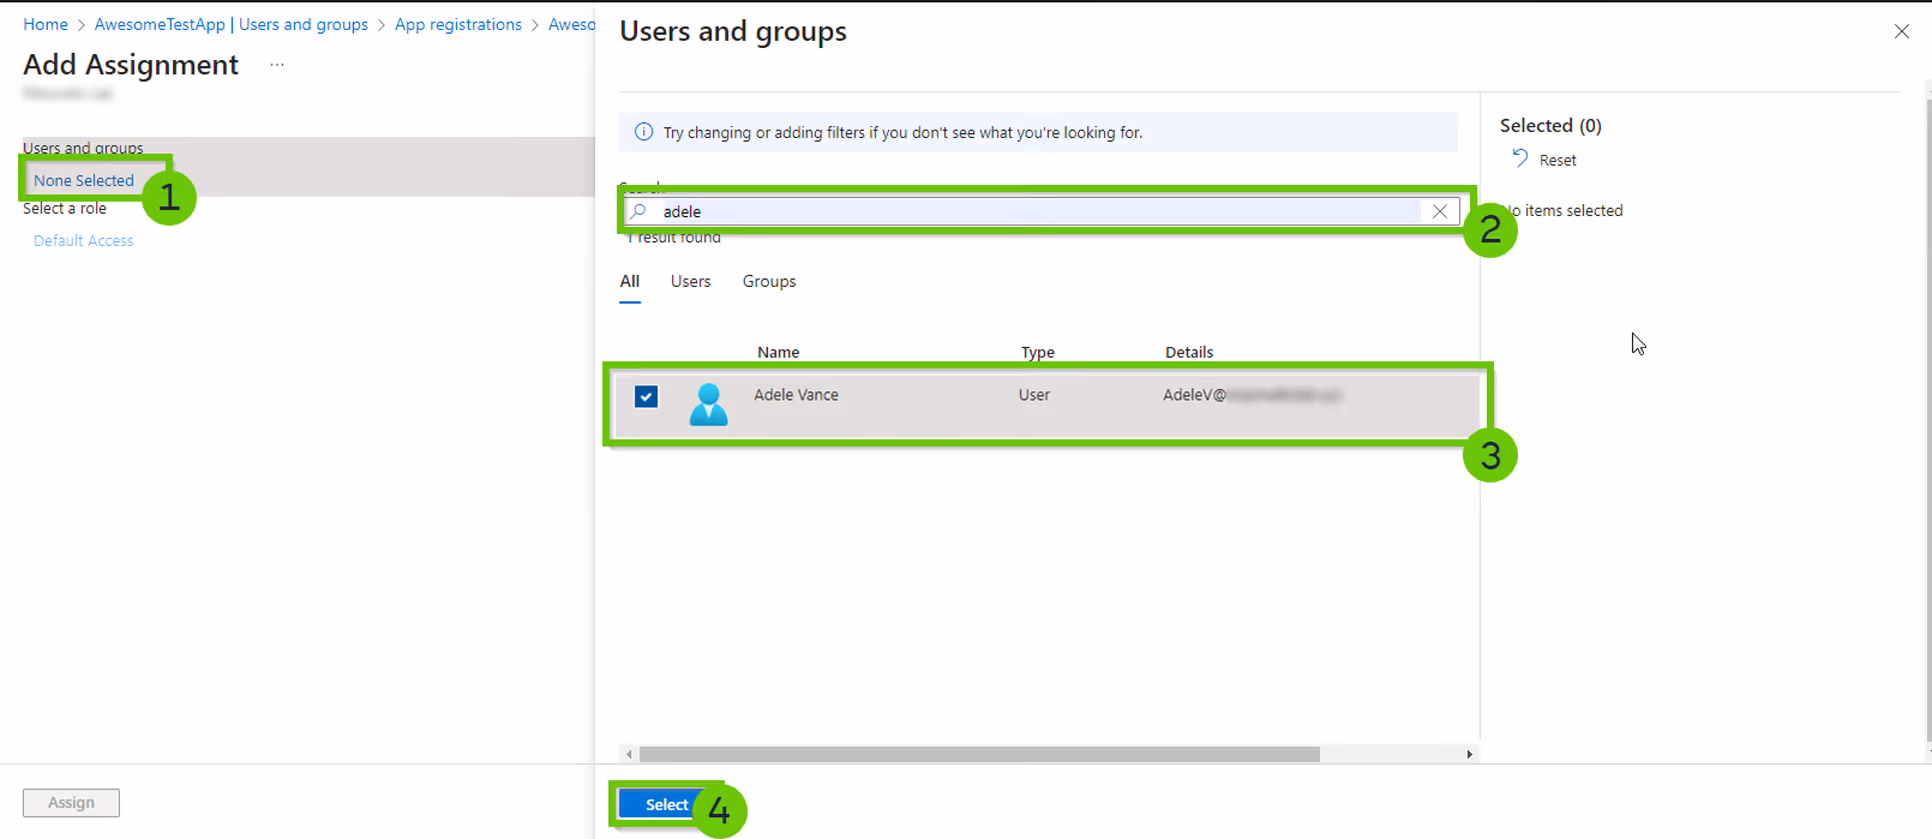Open the Default Access role link
This screenshot has width=1932, height=839.
pyautogui.click(x=83, y=240)
